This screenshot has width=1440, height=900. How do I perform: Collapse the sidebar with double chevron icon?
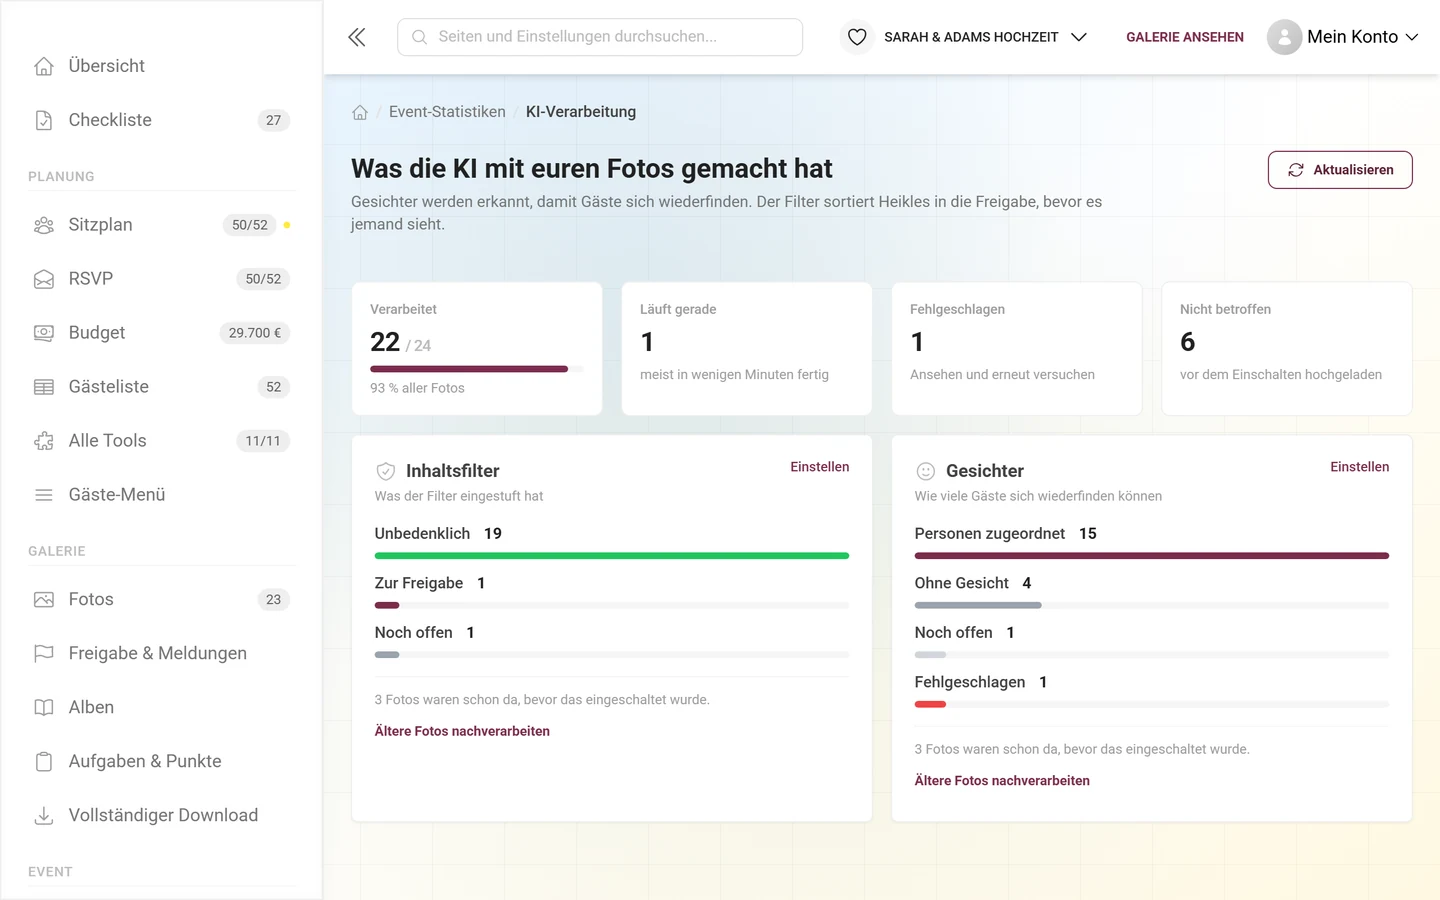point(357,37)
